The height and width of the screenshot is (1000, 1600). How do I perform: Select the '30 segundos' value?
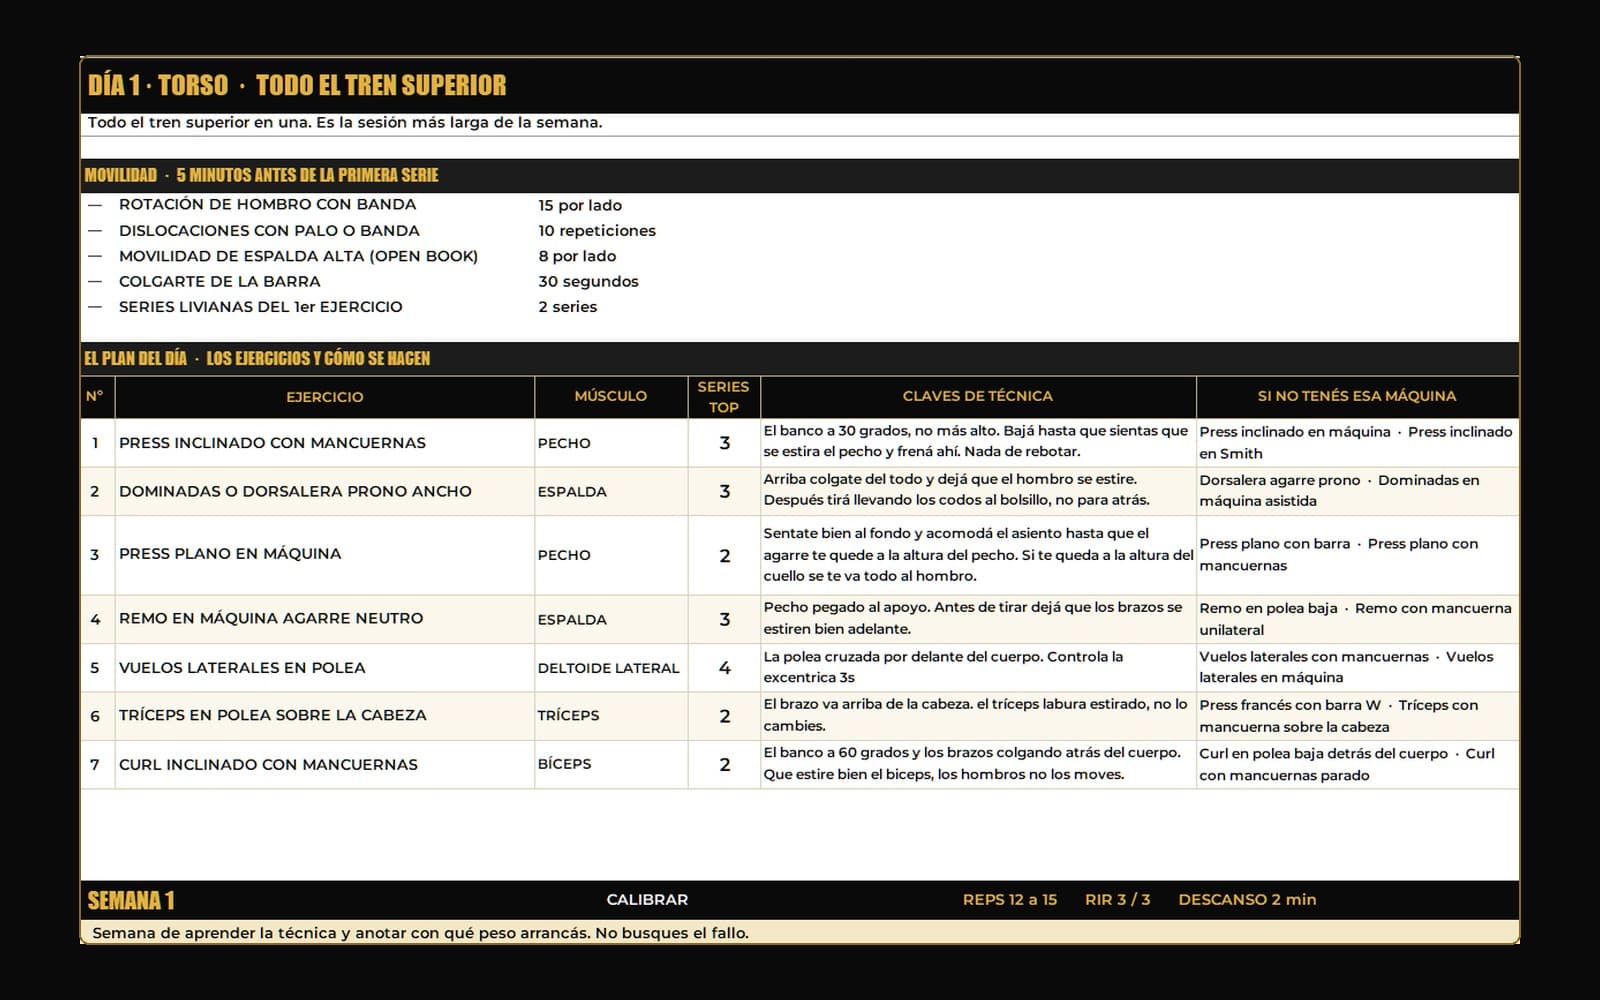pos(588,281)
